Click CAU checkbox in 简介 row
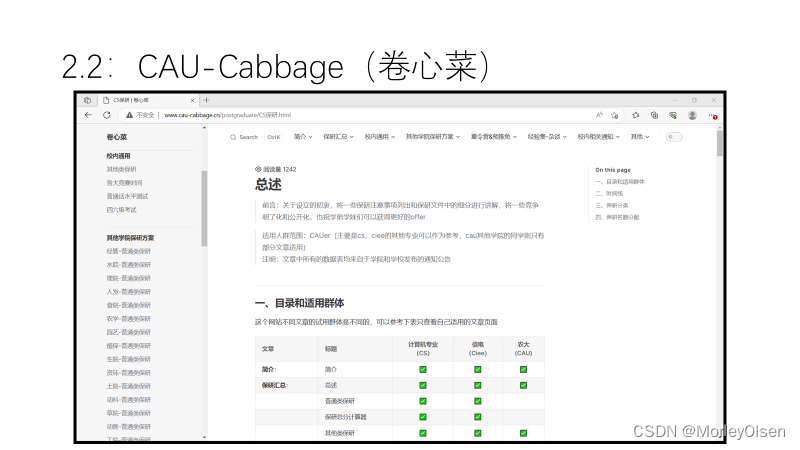The height and width of the screenshot is (450, 800). pyautogui.click(x=523, y=369)
